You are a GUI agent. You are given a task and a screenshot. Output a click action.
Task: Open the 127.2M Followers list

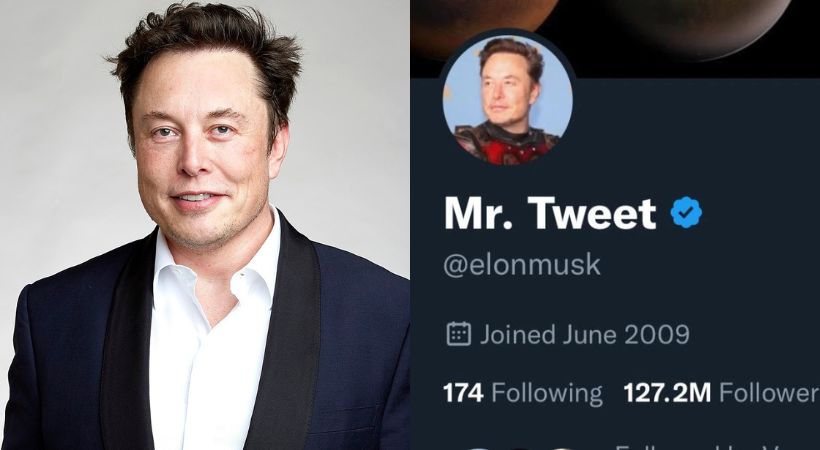[x=722, y=392]
